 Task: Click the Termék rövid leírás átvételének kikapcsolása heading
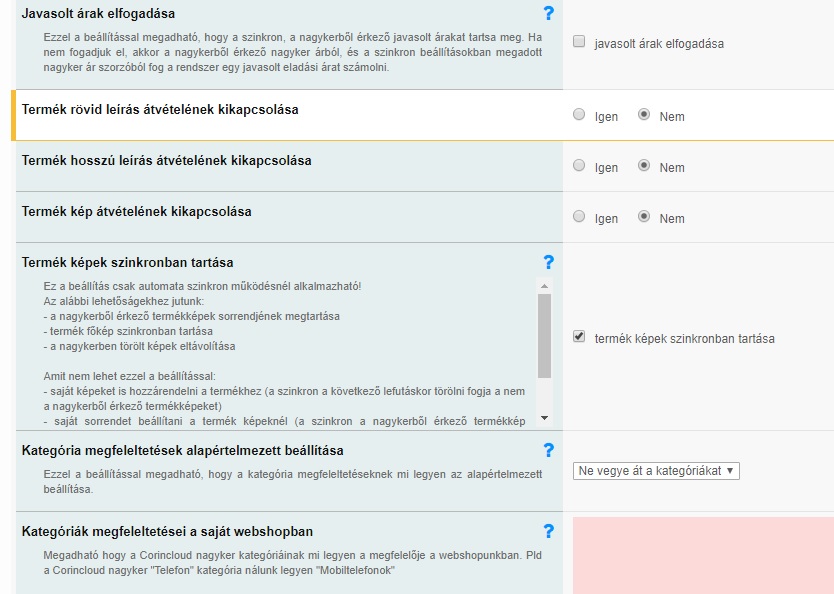(160, 109)
